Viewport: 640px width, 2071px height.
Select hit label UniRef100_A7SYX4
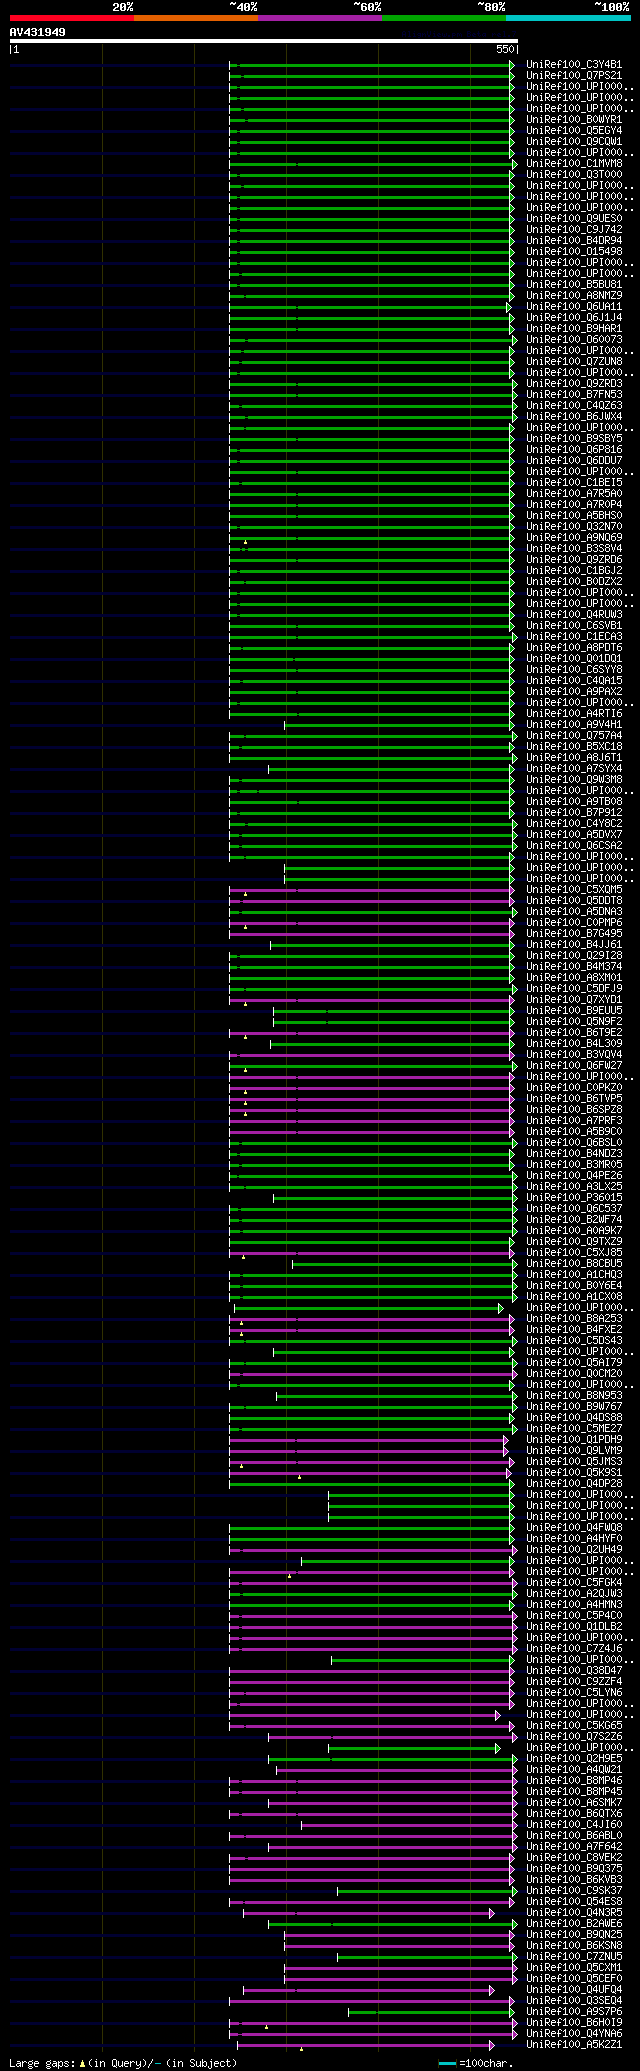click(x=574, y=769)
